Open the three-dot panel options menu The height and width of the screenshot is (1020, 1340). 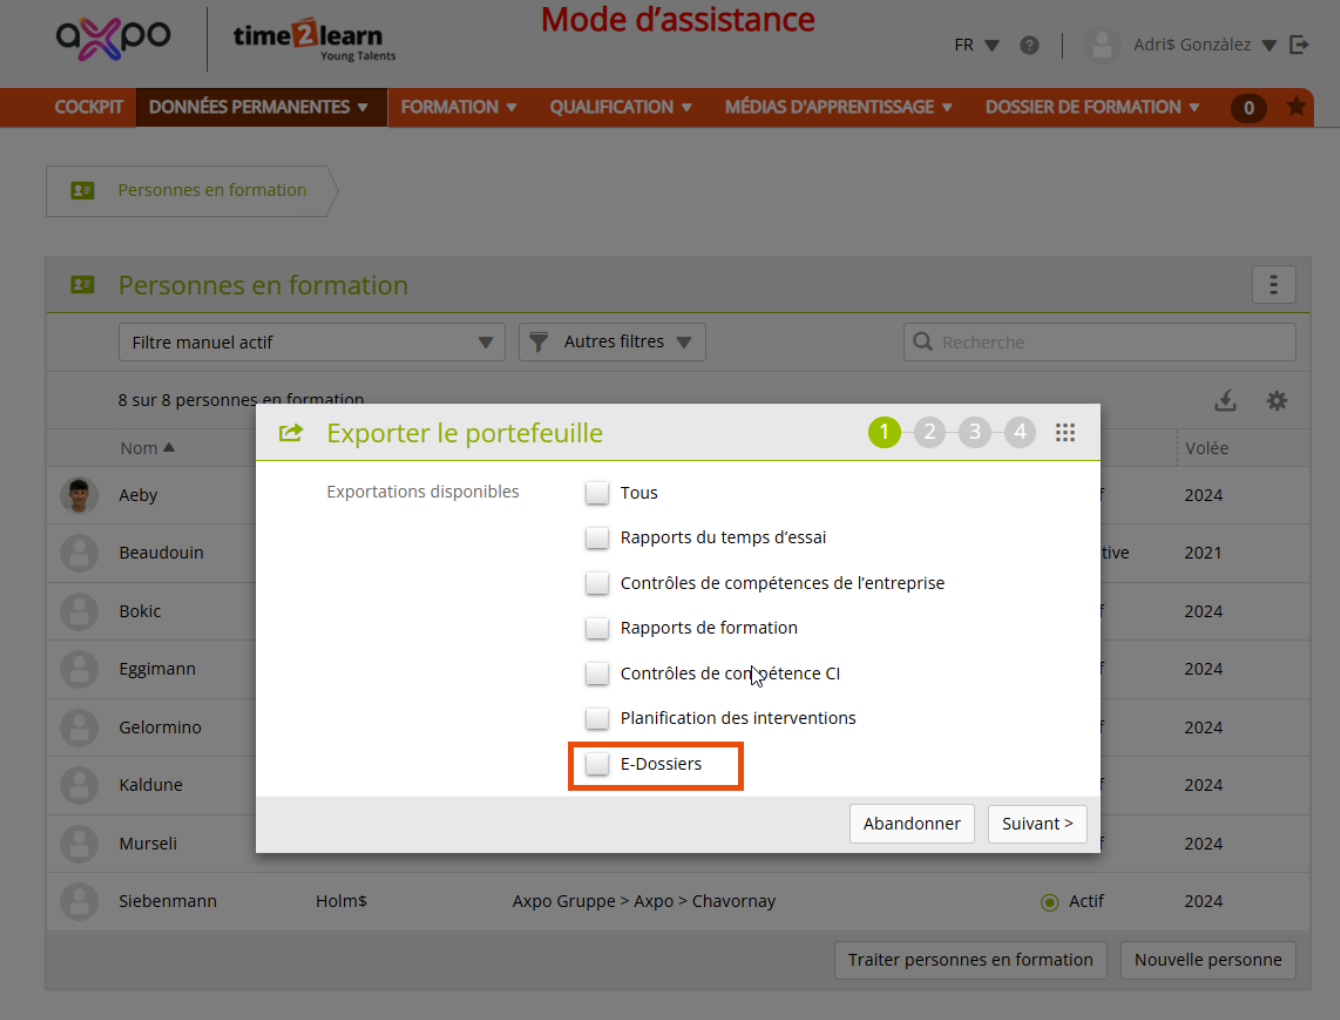click(x=1273, y=285)
